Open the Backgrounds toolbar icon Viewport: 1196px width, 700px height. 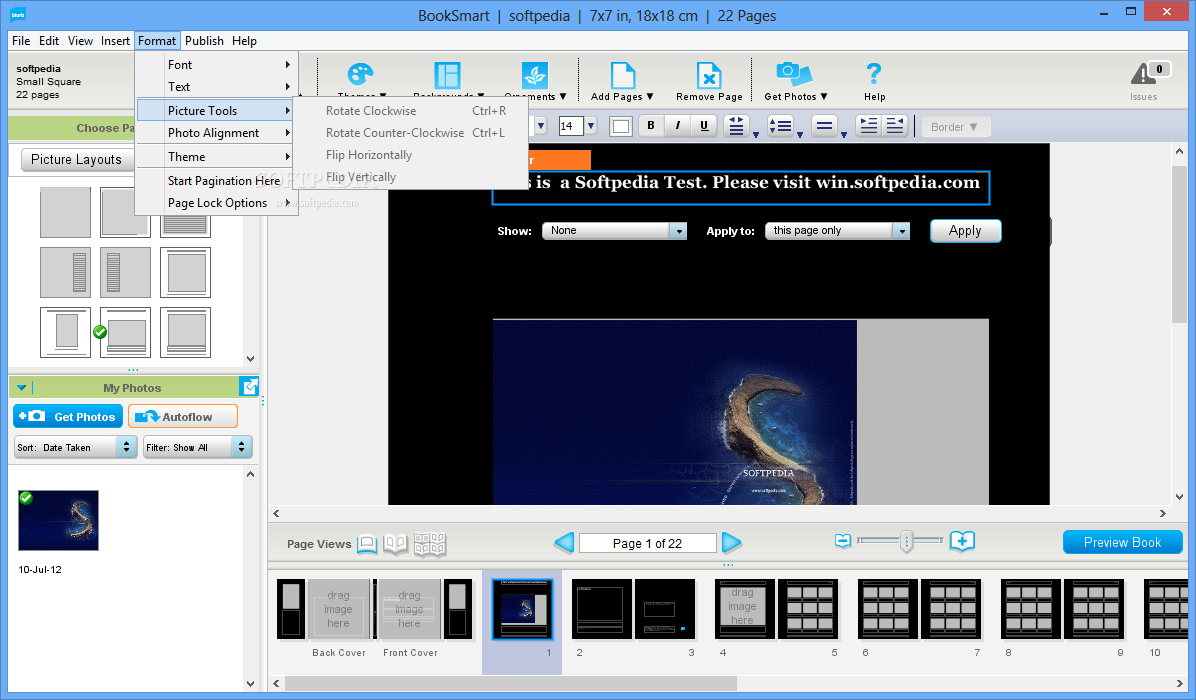[x=447, y=75]
